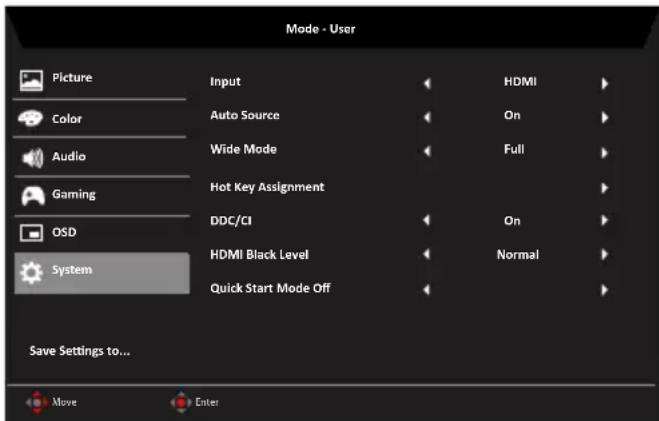Click the right arrow for DDC/CI
The width and height of the screenshot is (659, 421).
tap(605, 220)
